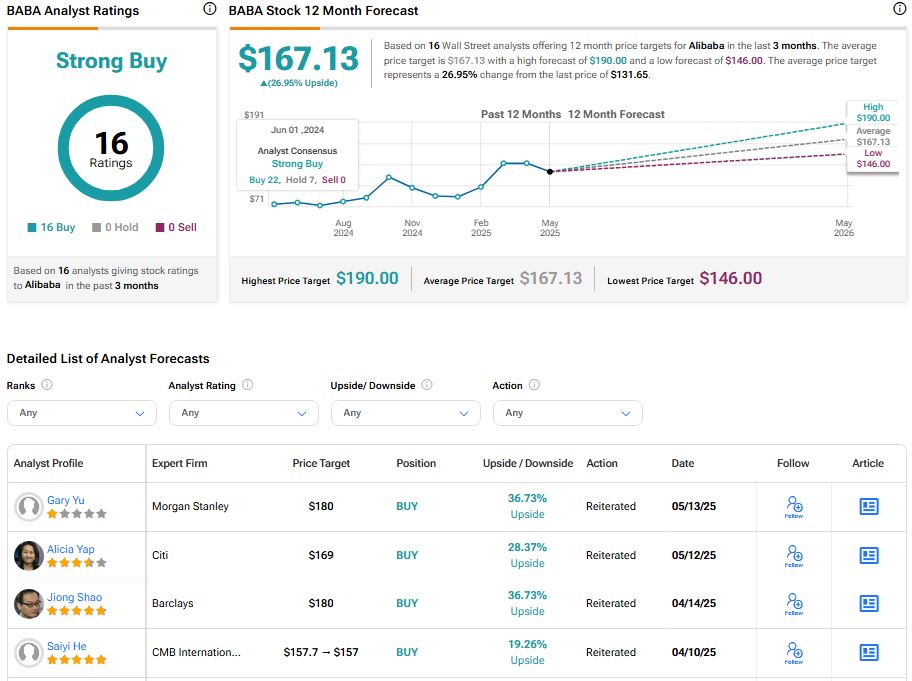
Task: Open Jiong Shao's analyst profile
Action: (x=74, y=597)
